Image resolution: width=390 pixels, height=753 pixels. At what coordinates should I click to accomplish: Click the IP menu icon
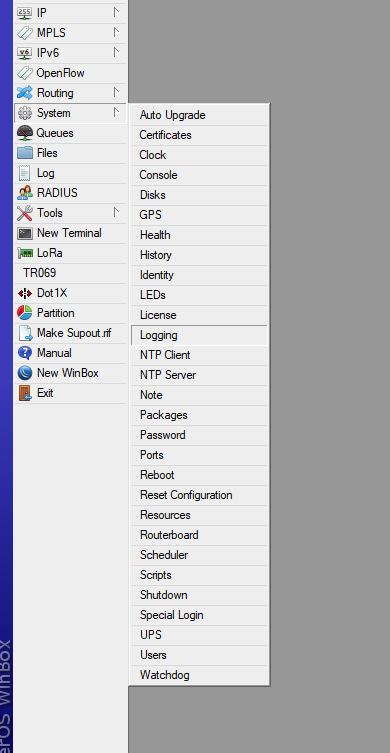[x=24, y=13]
